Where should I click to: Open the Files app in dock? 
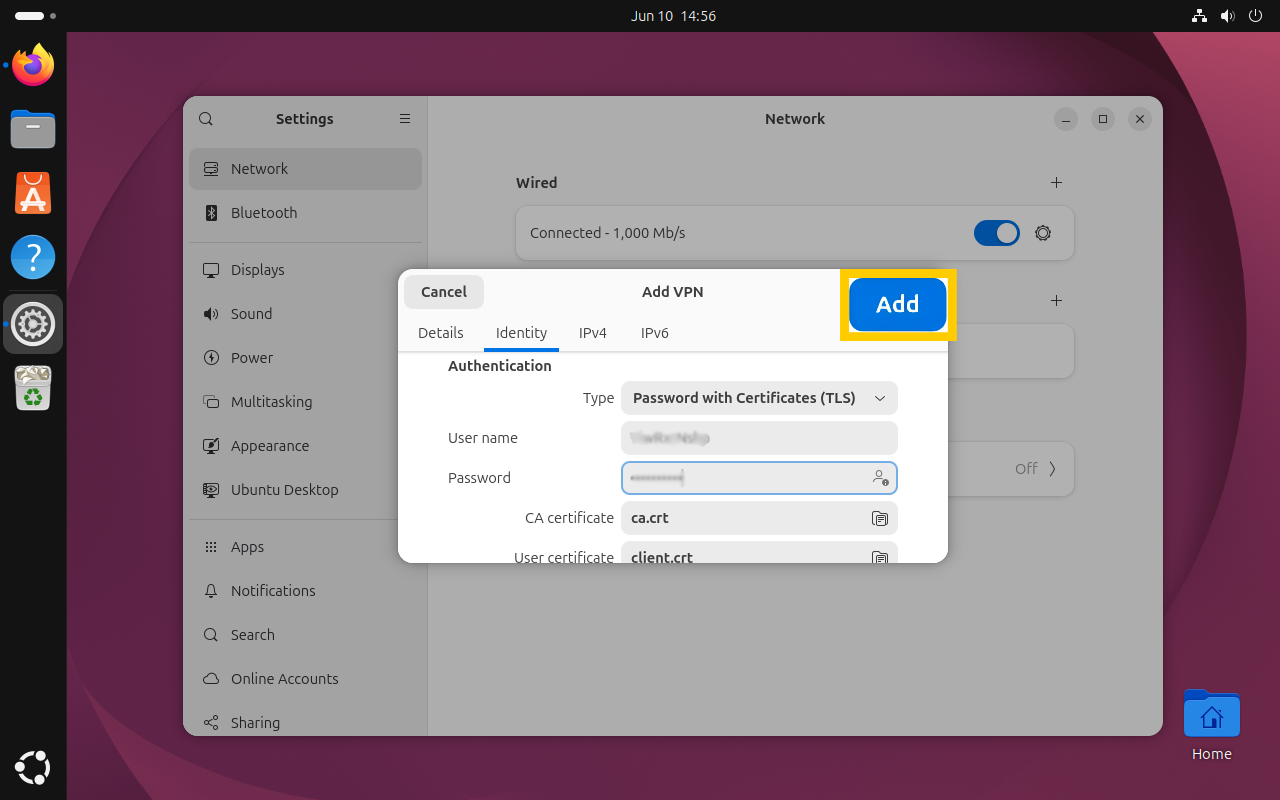coord(33,130)
